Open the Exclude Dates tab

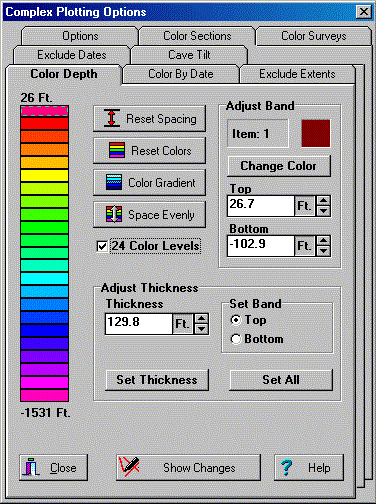click(x=72, y=55)
